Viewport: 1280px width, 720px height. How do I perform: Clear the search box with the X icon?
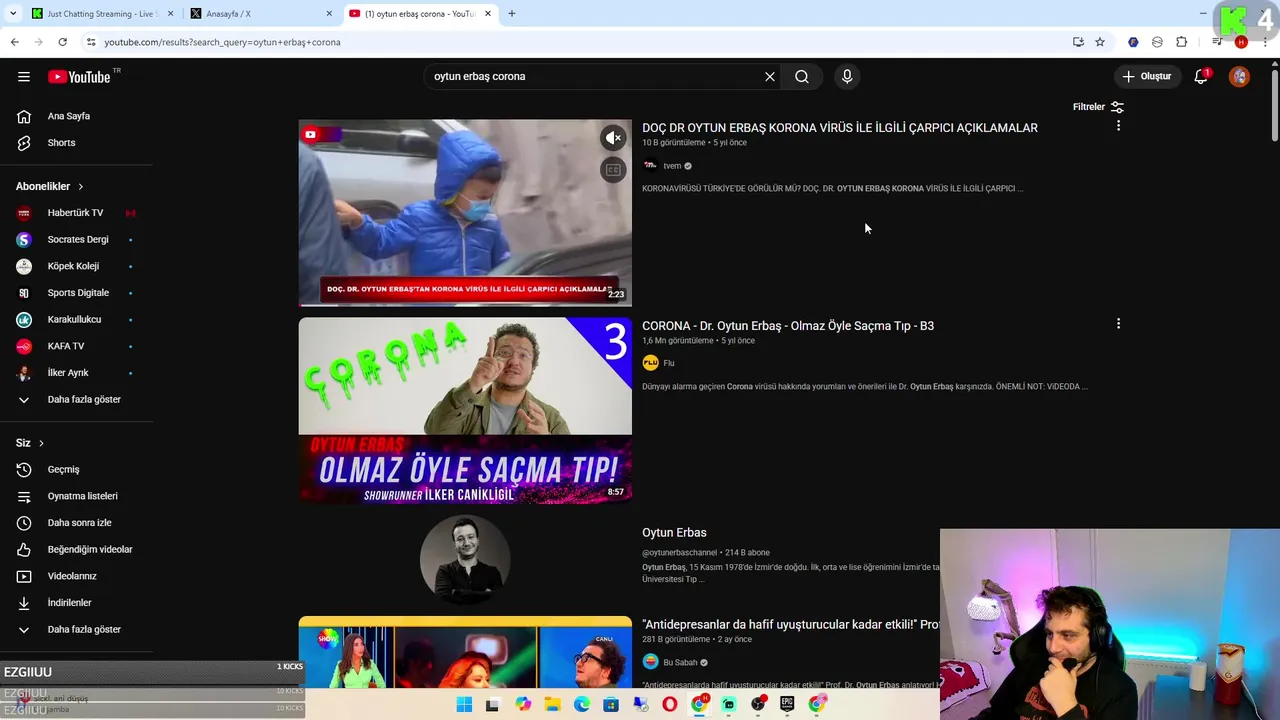click(770, 77)
